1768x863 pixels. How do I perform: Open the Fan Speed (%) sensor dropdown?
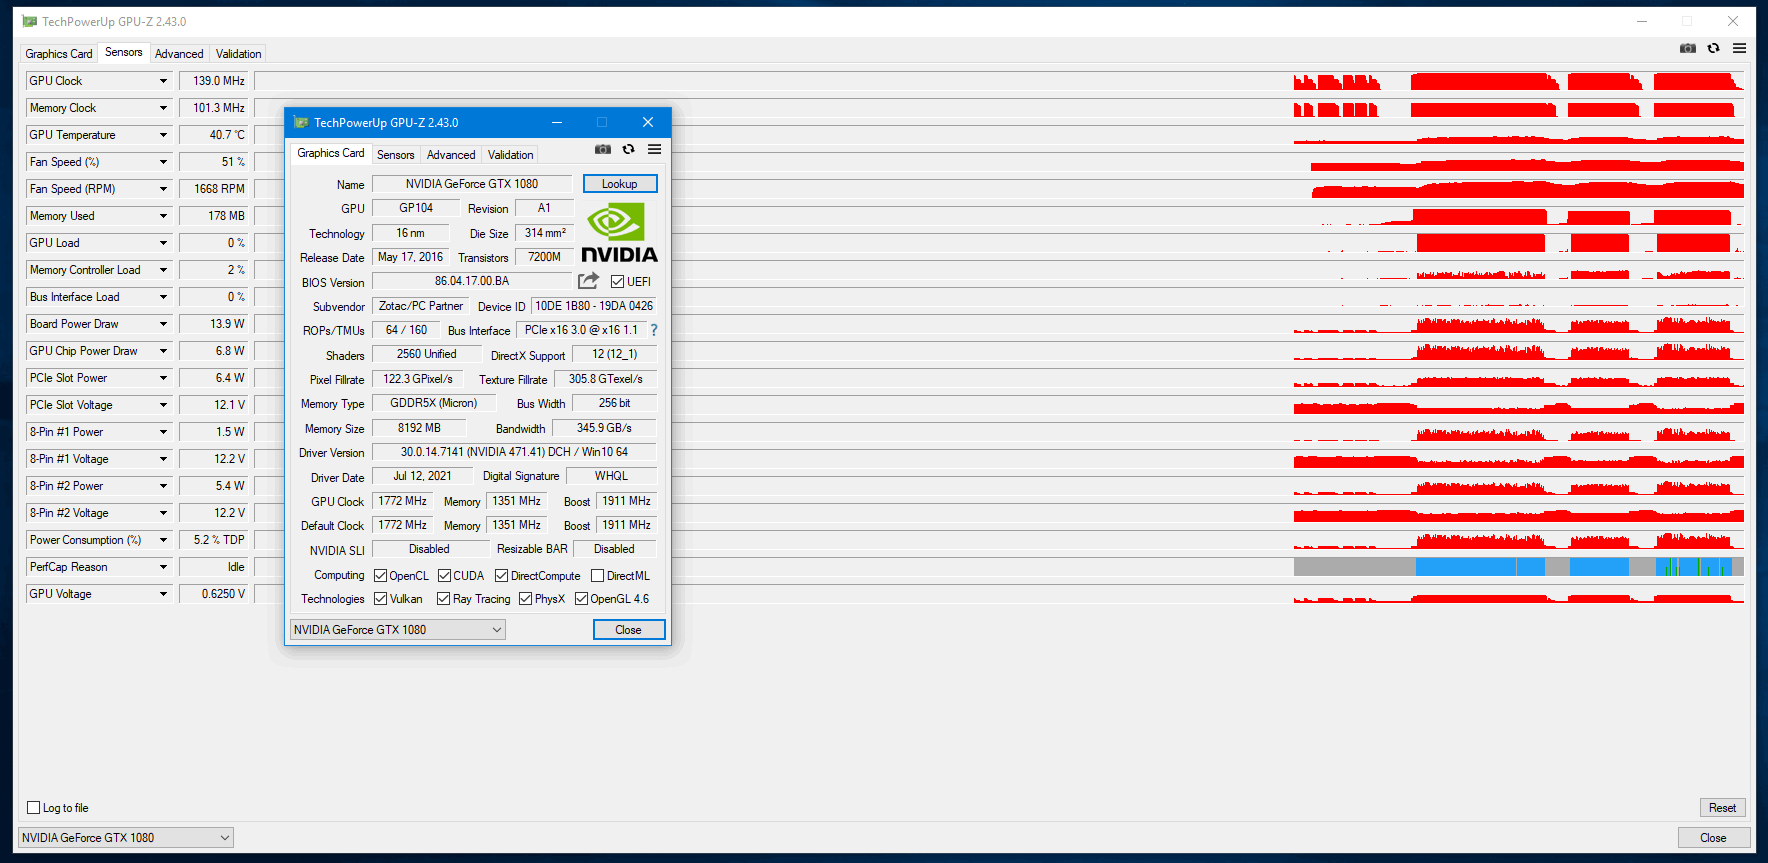pyautogui.click(x=163, y=162)
